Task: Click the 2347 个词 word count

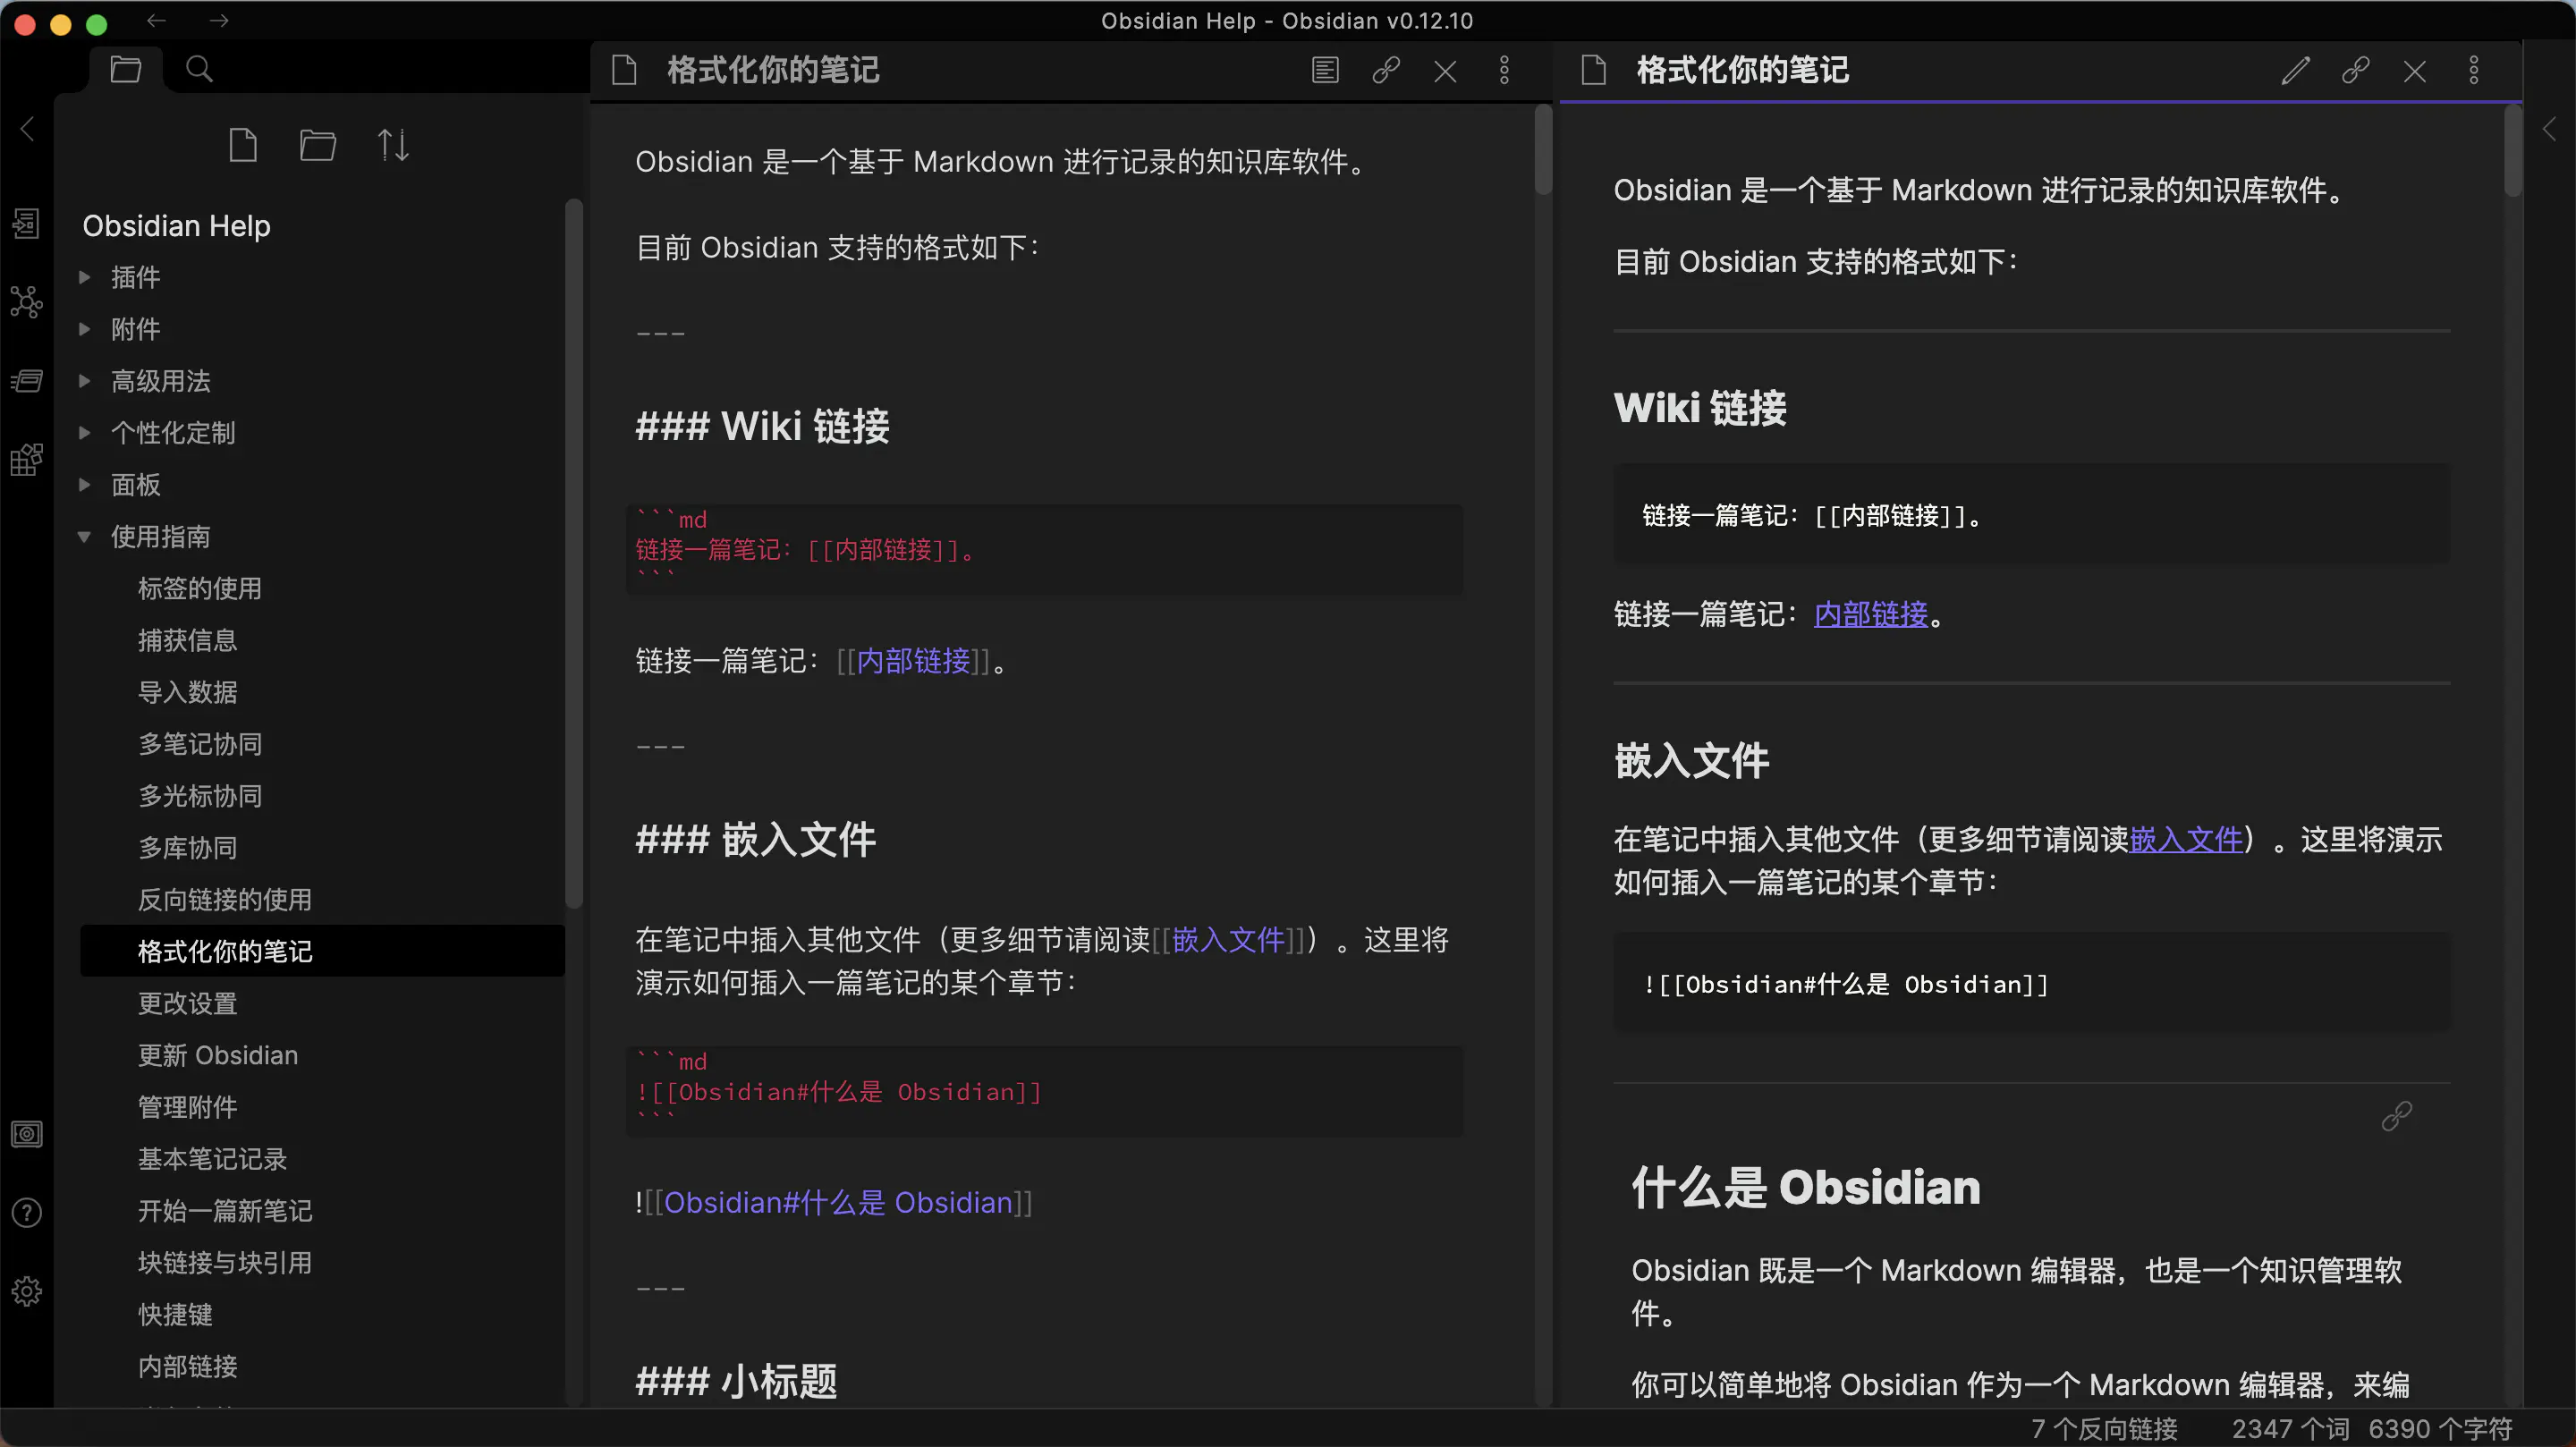Action: [2290, 1429]
